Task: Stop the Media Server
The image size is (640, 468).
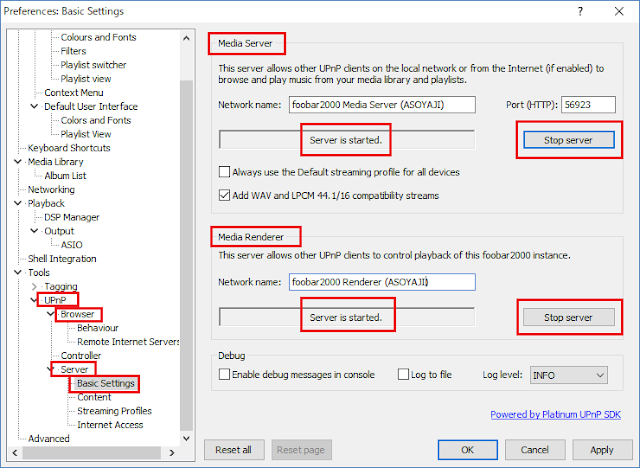Action: [569, 140]
